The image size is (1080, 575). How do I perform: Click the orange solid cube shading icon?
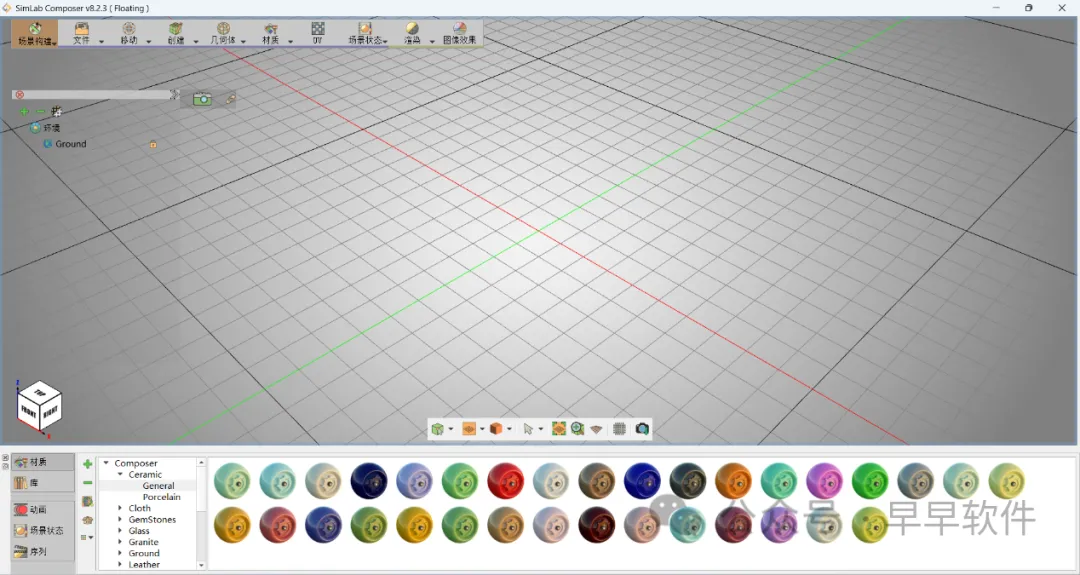[496, 429]
